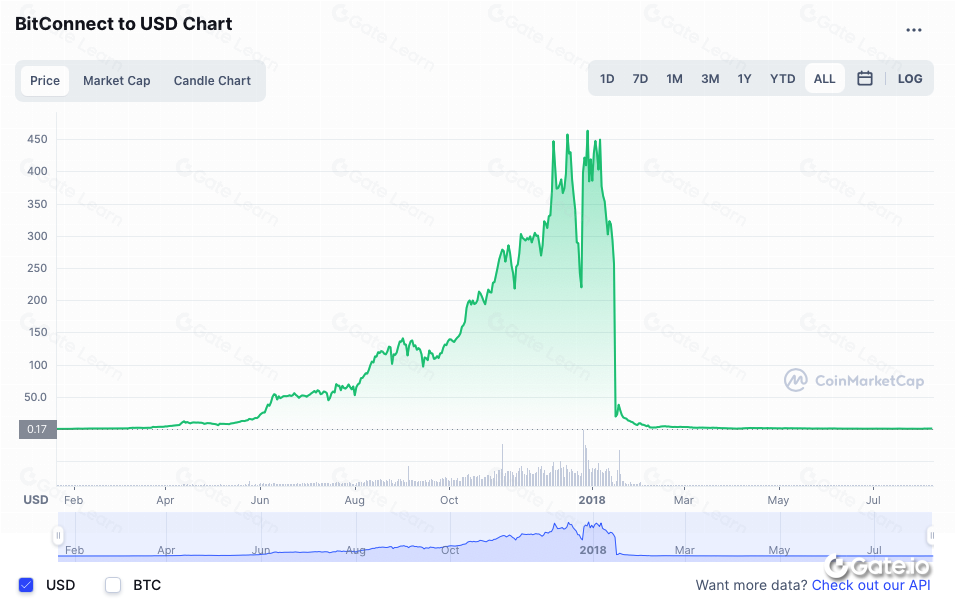Open the three-dot more options menu

point(913,30)
